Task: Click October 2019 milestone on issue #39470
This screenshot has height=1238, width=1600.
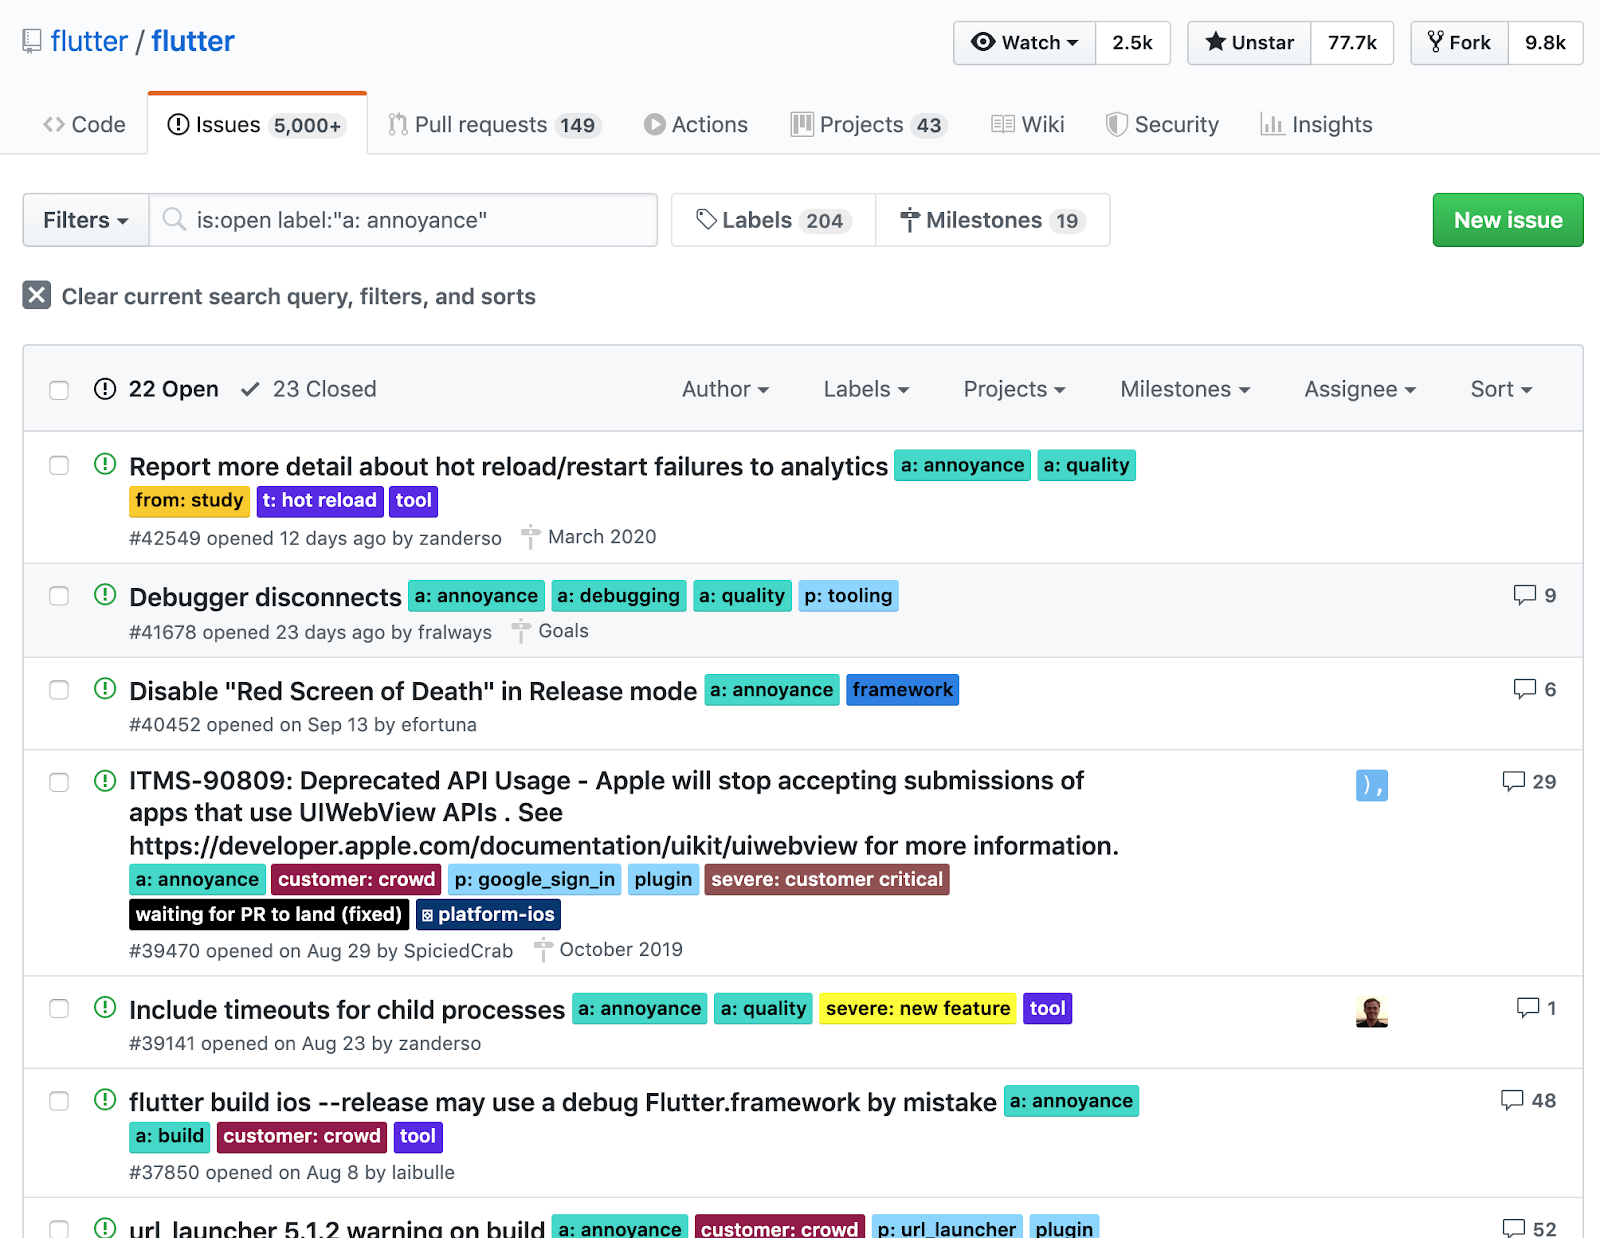Action: [608, 949]
